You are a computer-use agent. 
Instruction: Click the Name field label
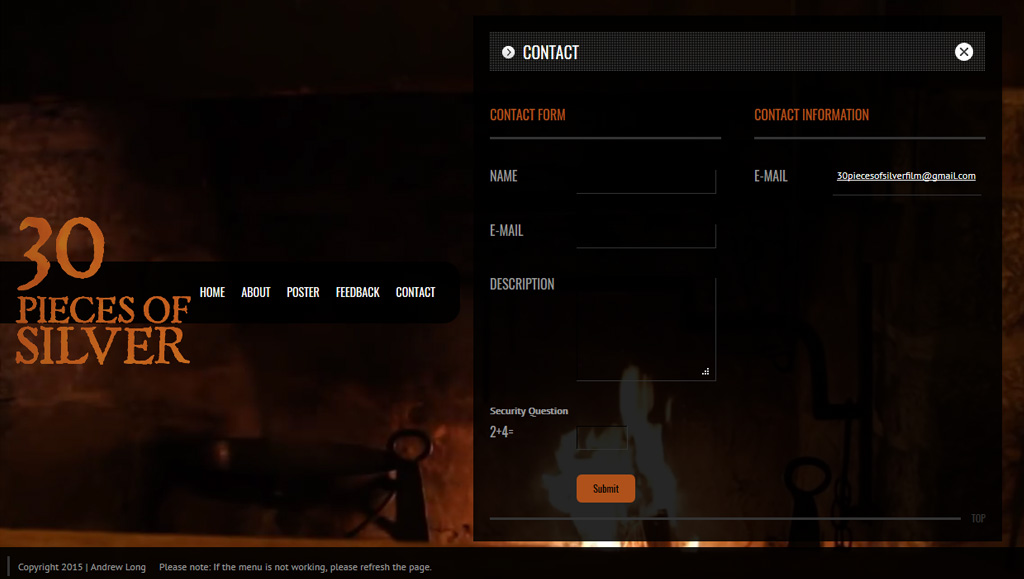pyautogui.click(x=504, y=176)
